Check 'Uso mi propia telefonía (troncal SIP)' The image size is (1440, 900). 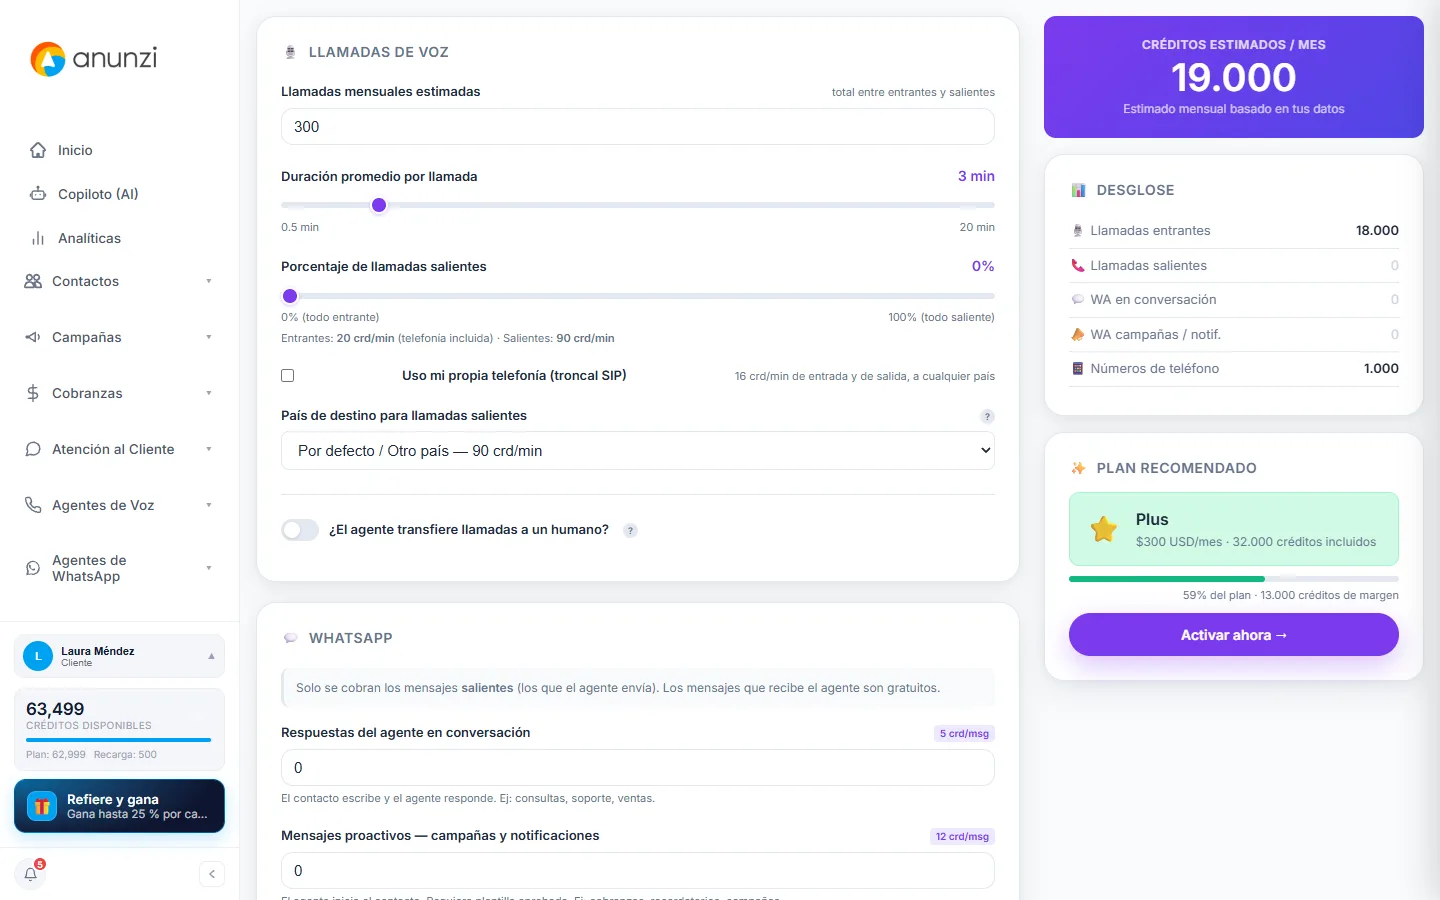(288, 376)
